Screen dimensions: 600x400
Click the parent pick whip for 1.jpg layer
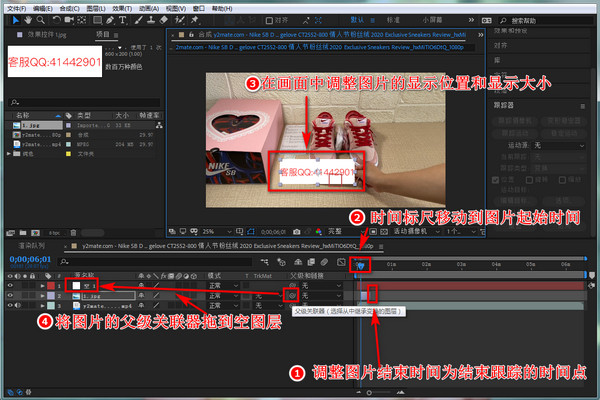tap(292, 296)
